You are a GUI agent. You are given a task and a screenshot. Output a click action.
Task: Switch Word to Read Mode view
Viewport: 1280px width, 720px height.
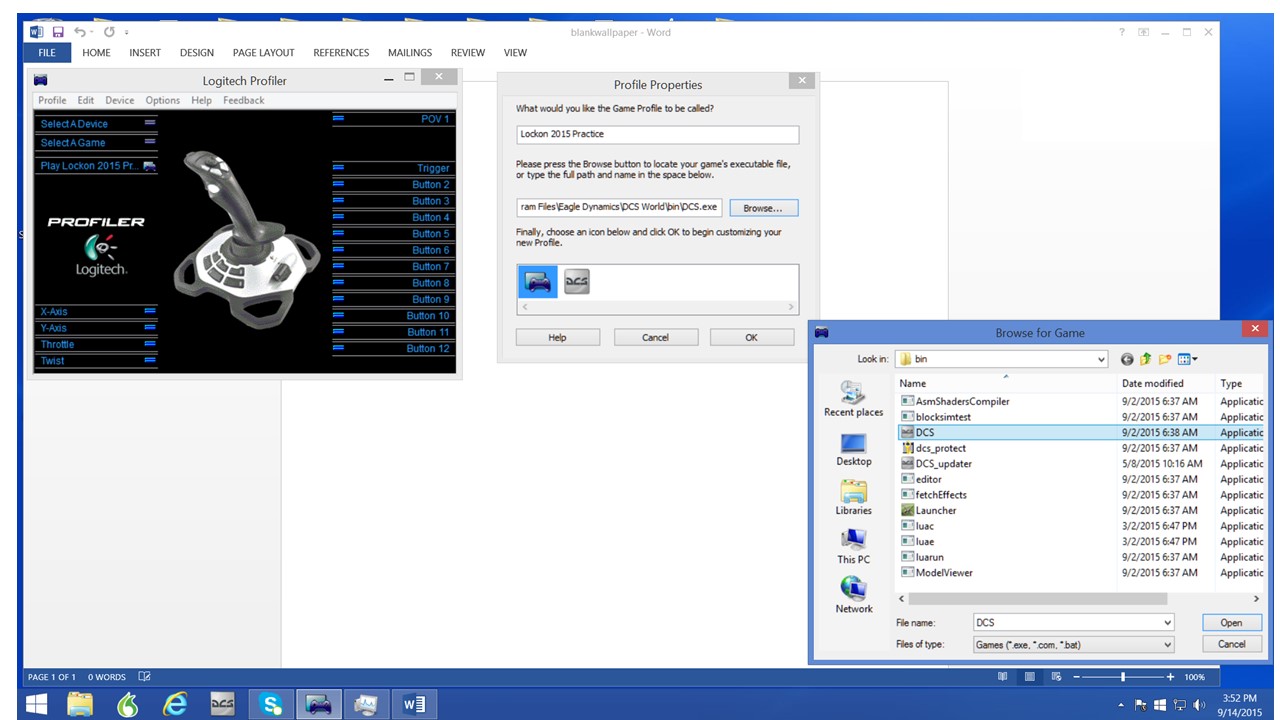click(1003, 677)
